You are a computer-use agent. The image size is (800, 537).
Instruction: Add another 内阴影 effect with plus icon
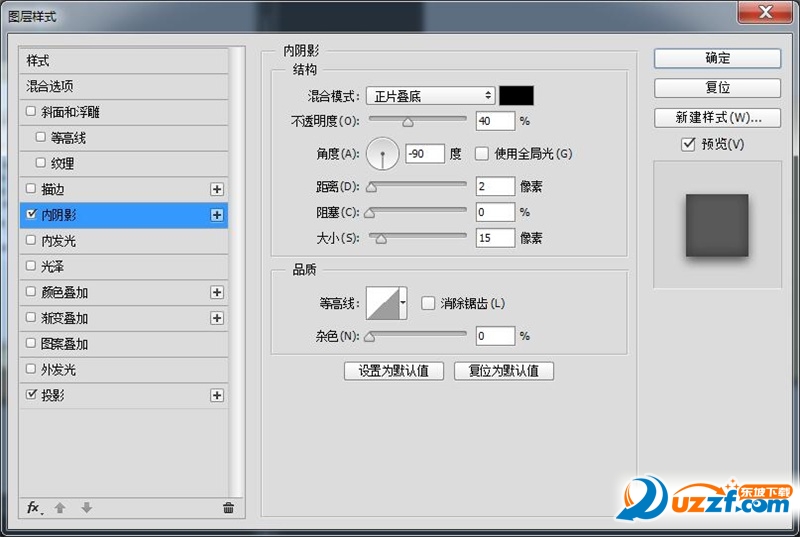pos(217,215)
